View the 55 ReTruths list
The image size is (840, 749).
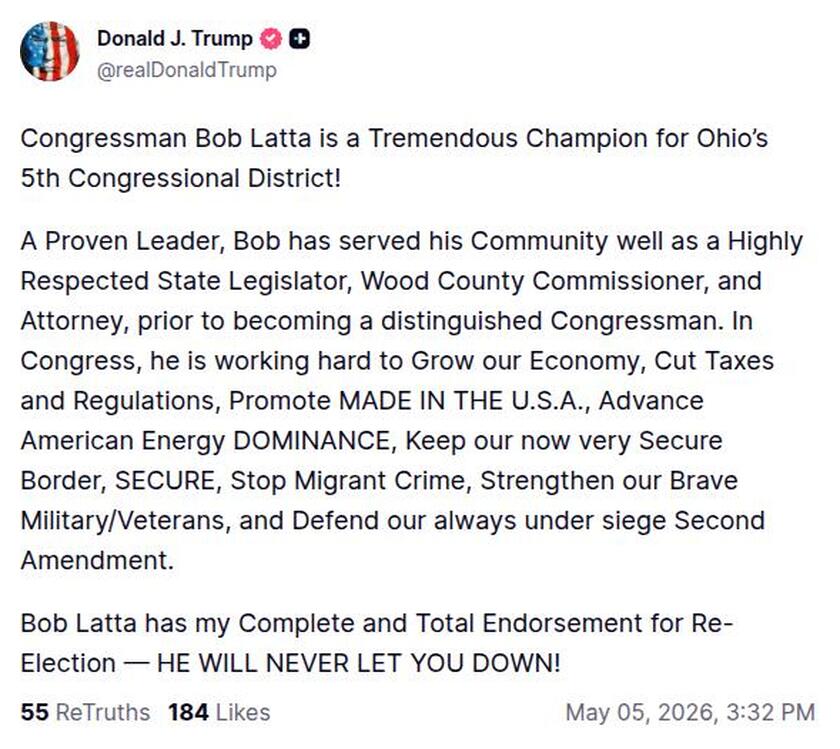pyautogui.click(x=86, y=713)
